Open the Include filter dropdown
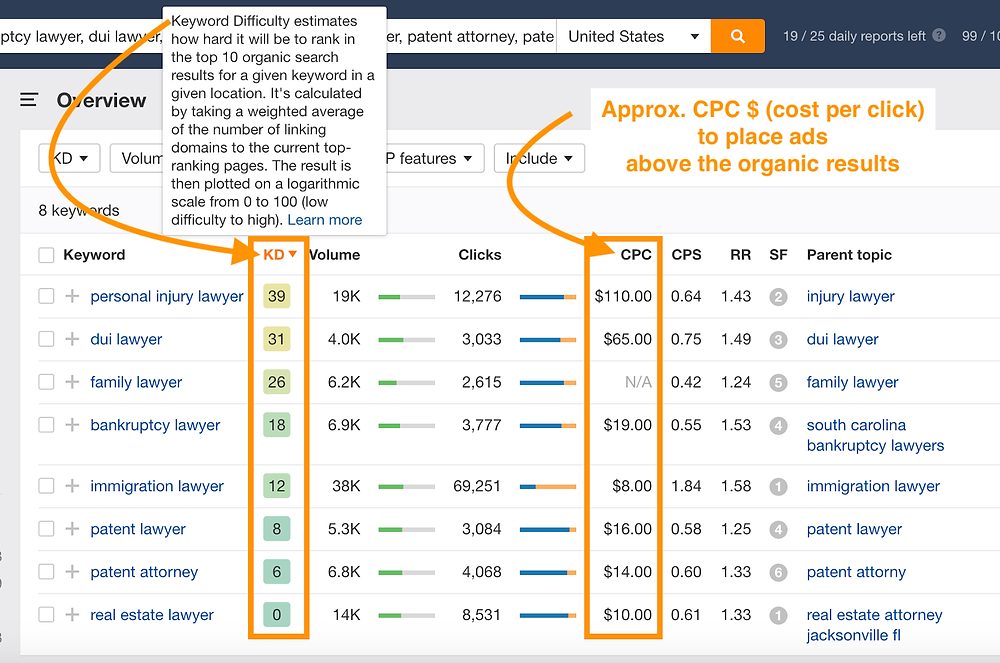This screenshot has height=663, width=1000. coord(539,158)
